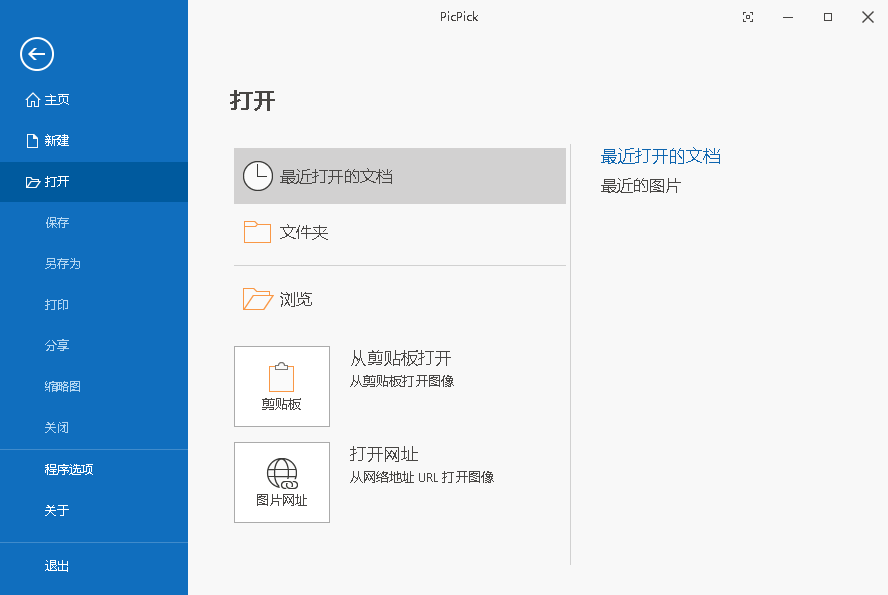Click the 主页 home icon in sidebar
Screen dimensions: 888x595
pos(31,99)
